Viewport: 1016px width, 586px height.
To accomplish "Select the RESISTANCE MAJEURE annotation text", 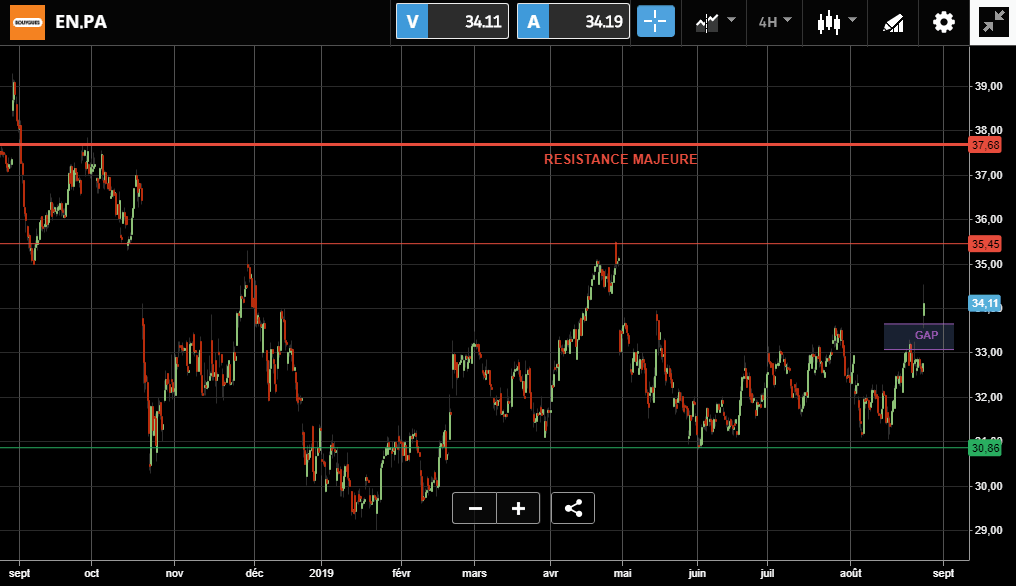I will (x=621, y=159).
